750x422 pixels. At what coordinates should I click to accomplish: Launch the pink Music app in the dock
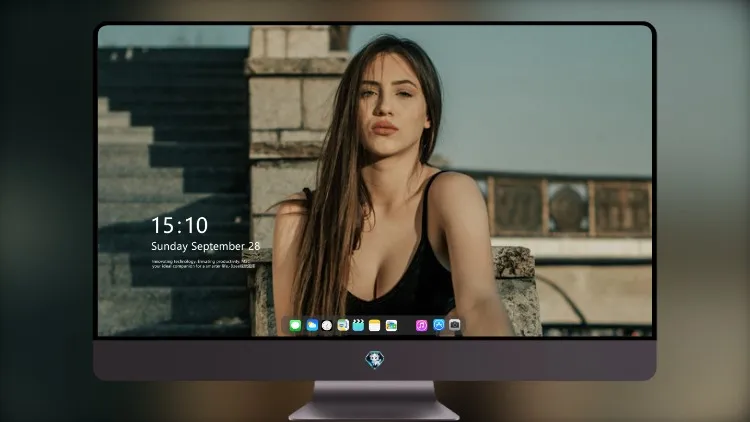pyautogui.click(x=421, y=325)
